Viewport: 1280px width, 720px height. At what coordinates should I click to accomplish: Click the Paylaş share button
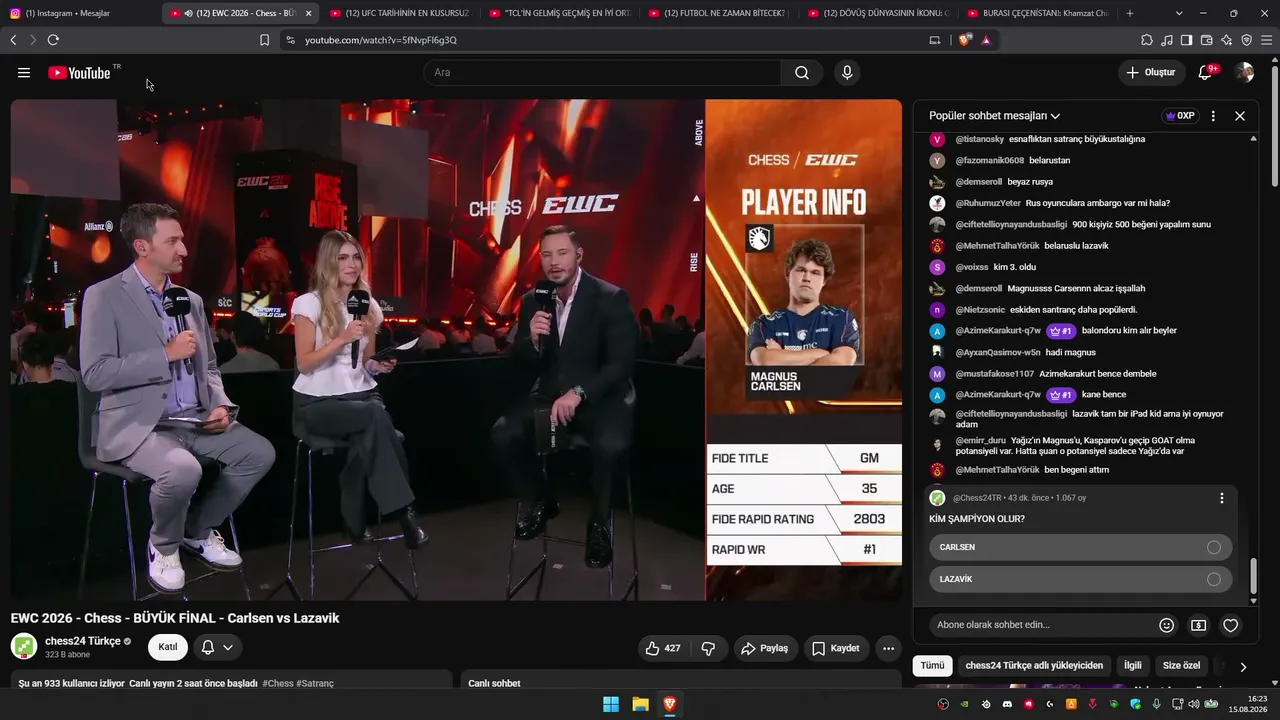[765, 648]
